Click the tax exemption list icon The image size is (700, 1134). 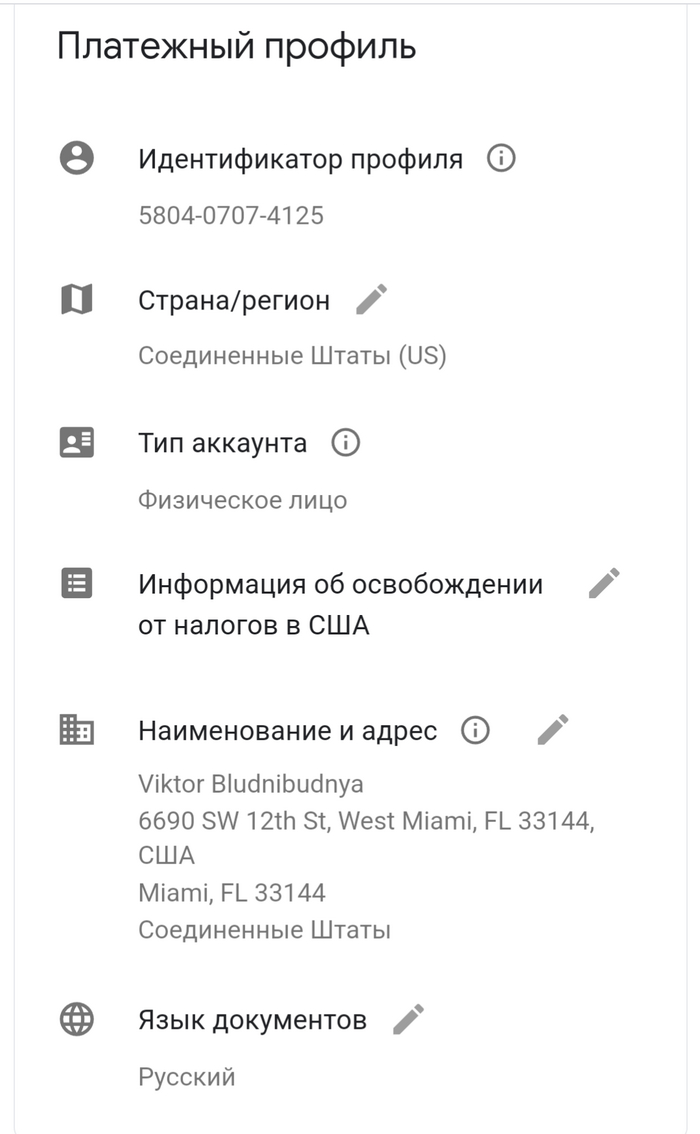[77, 584]
